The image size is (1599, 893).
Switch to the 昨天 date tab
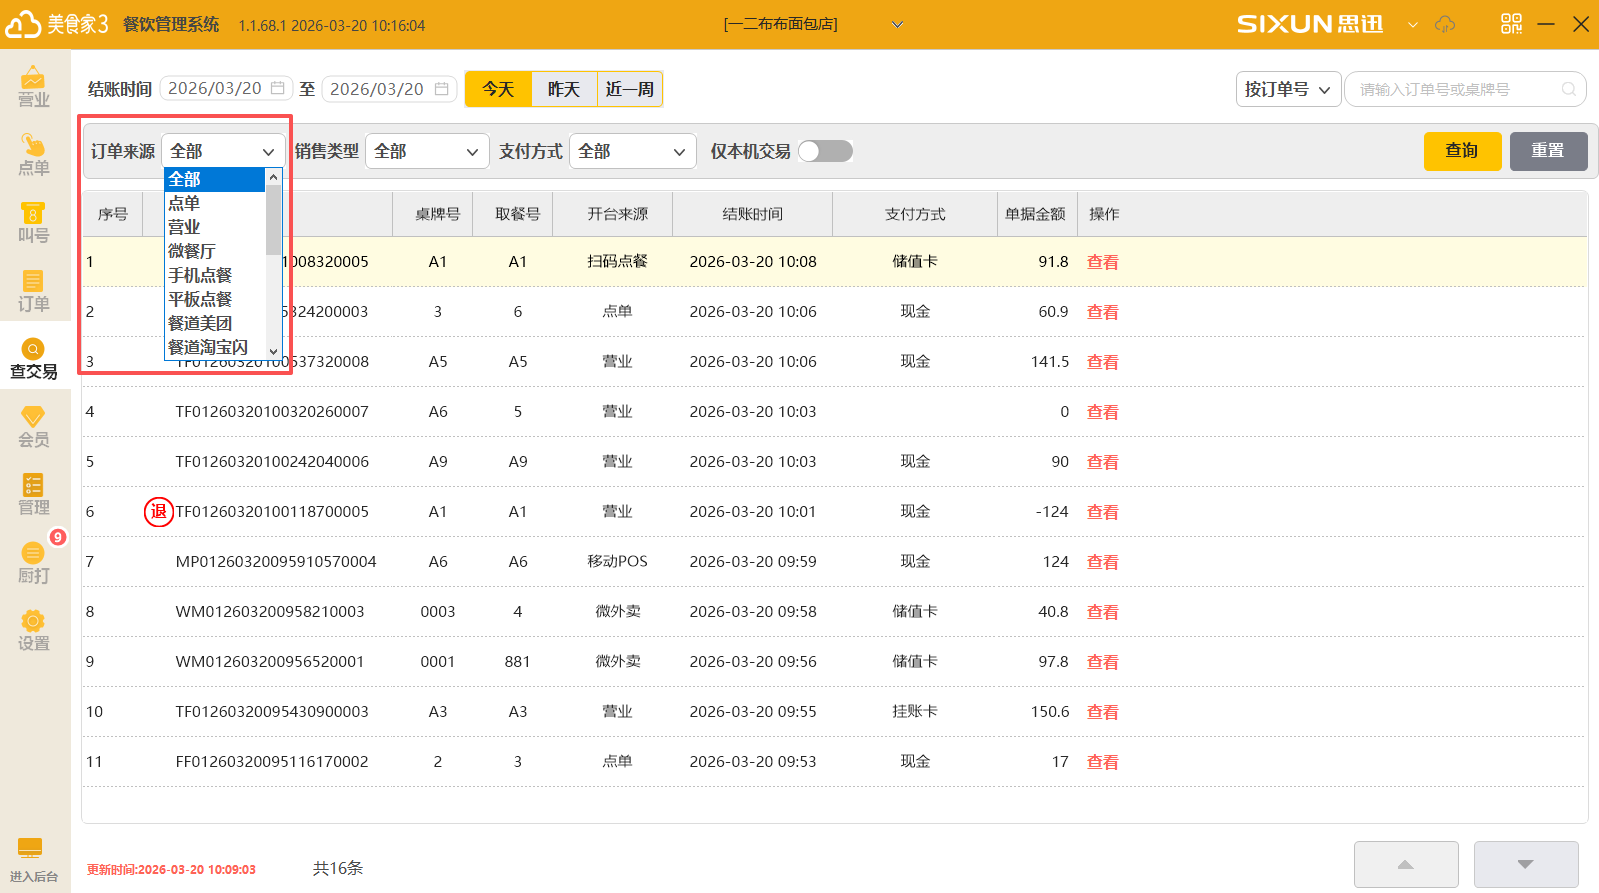click(x=564, y=89)
